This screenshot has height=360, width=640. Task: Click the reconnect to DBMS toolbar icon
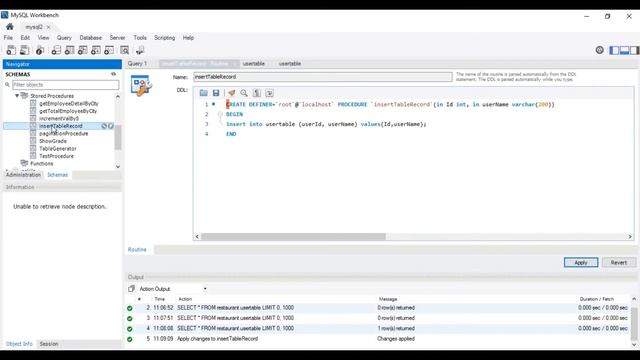[x=140, y=50]
